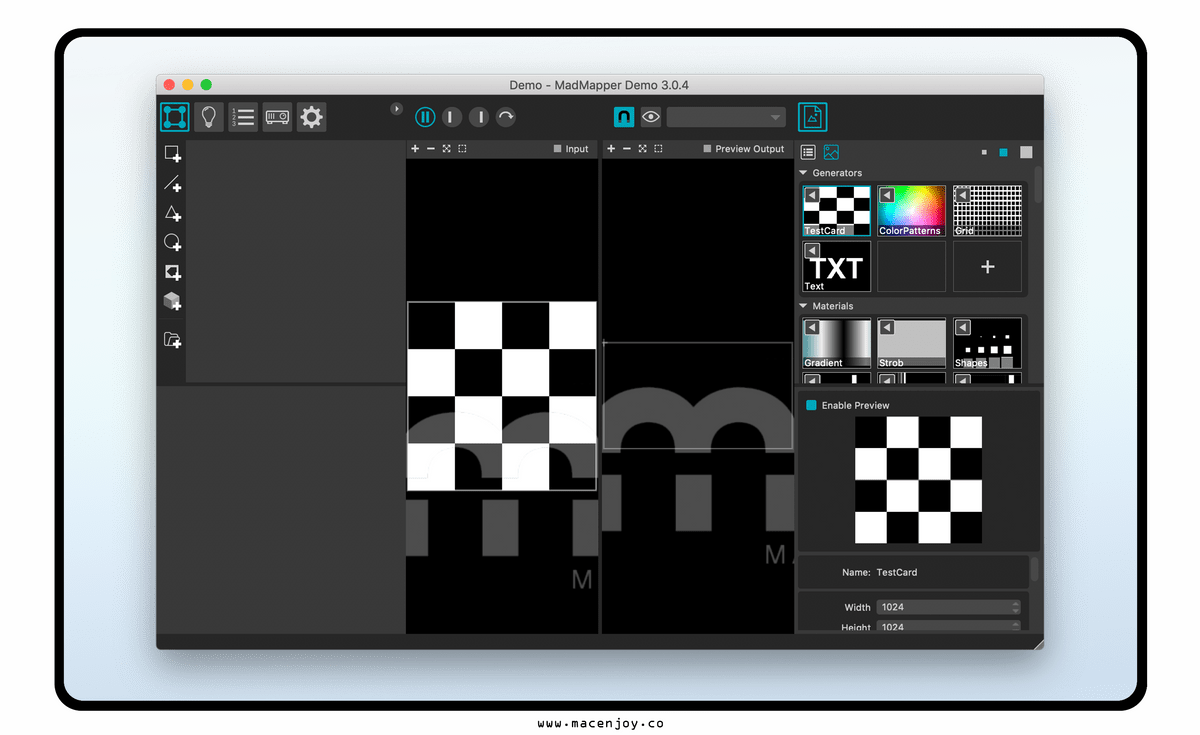Image resolution: width=1200 pixels, height=735 pixels.
Task: Select the Grid generator thumbnail
Action: click(987, 211)
